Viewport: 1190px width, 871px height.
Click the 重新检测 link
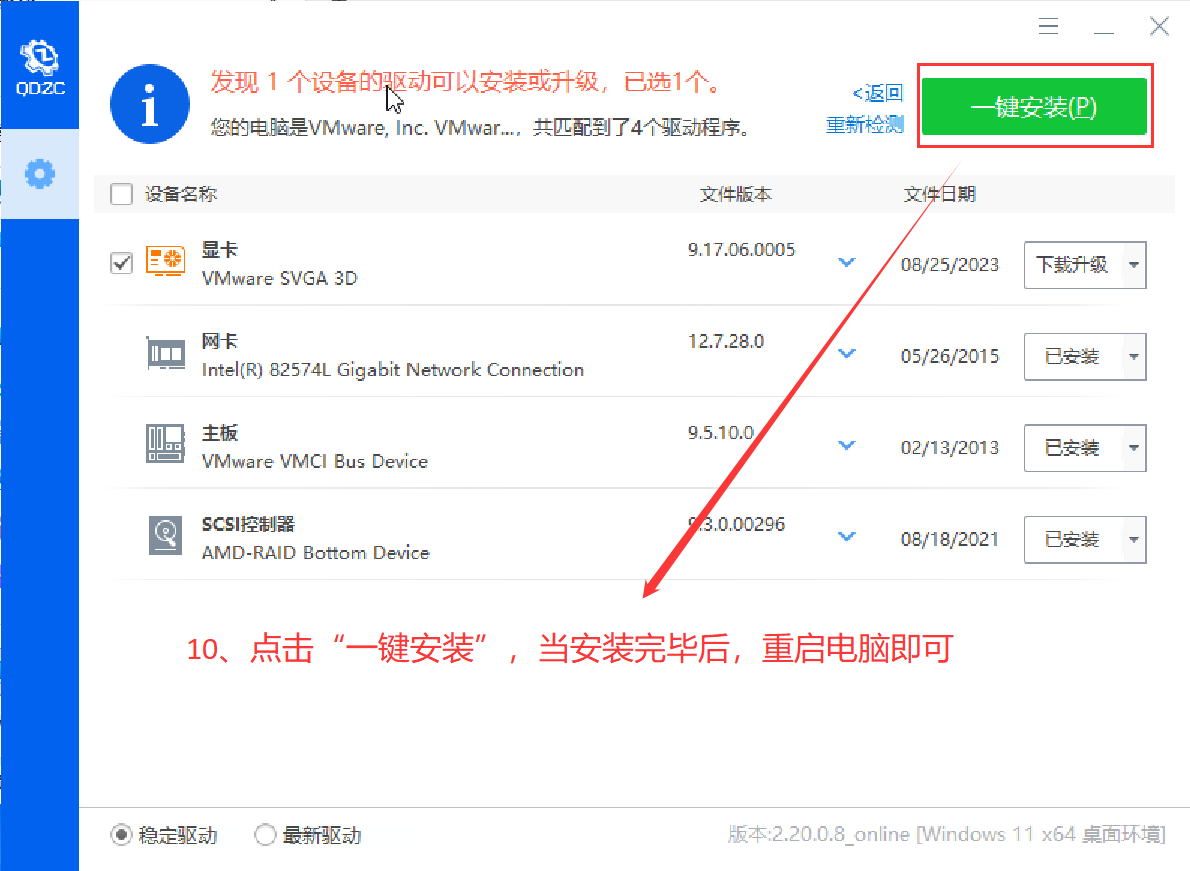864,124
